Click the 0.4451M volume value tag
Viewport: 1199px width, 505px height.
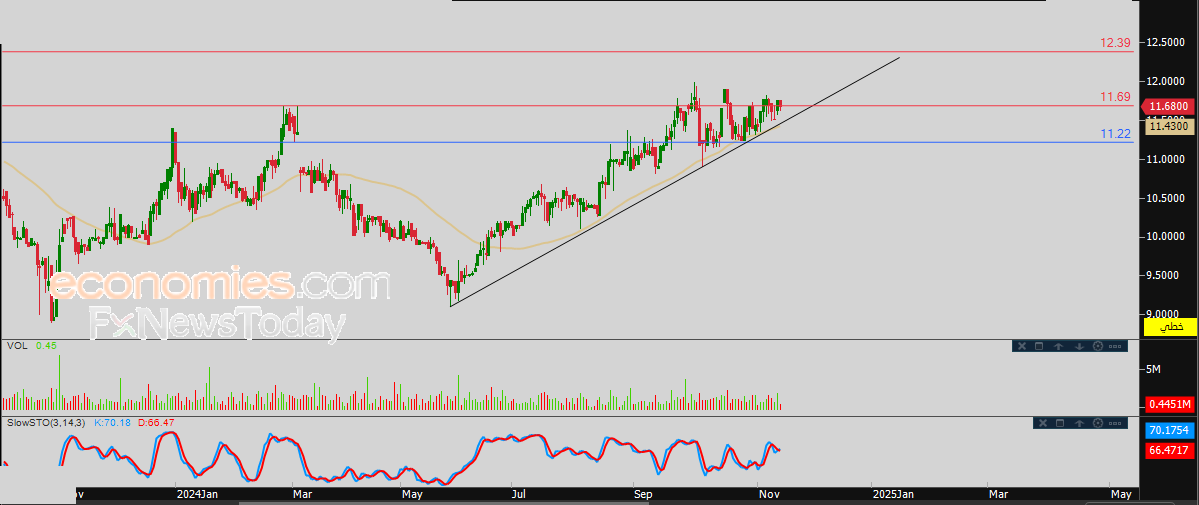pyautogui.click(x=1170, y=404)
